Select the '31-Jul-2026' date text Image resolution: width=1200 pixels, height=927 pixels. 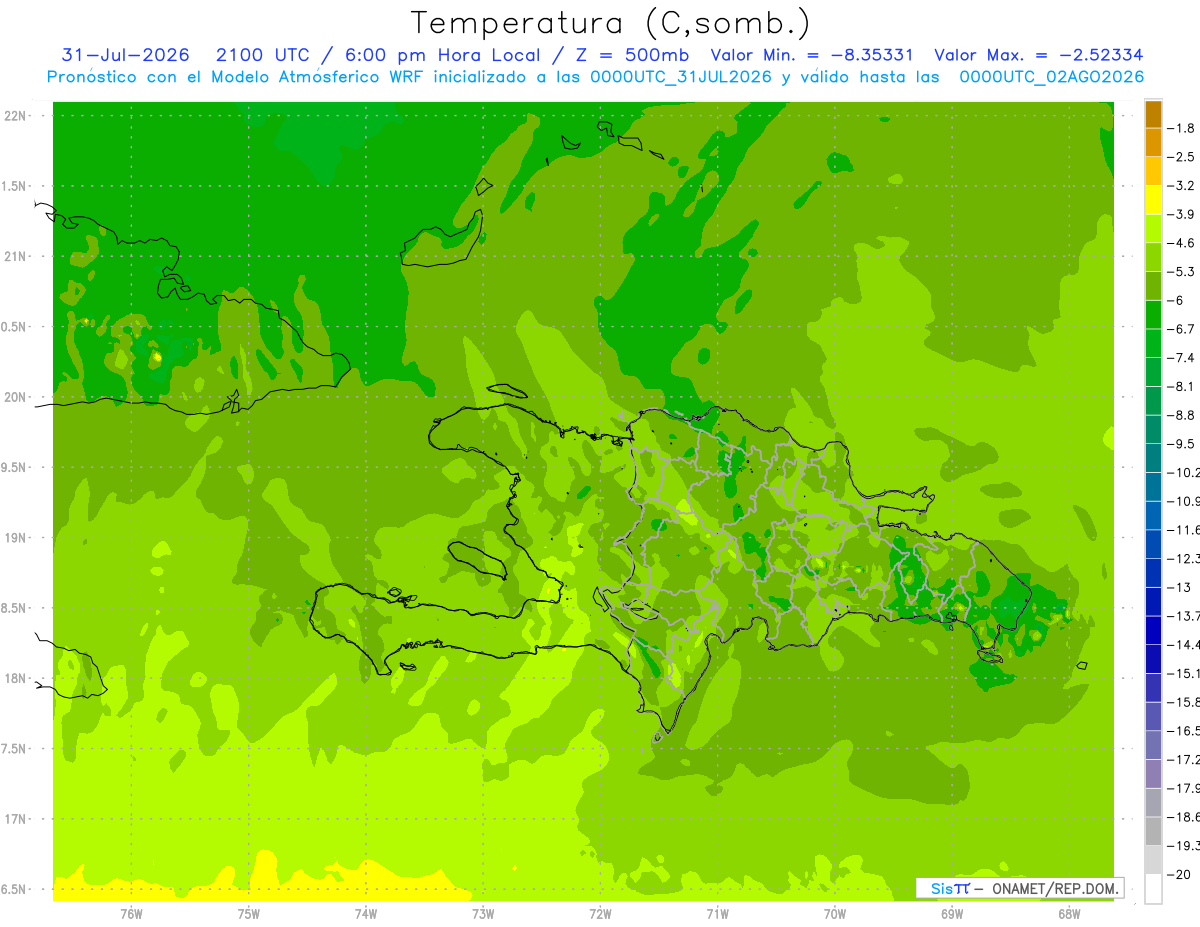click(125, 55)
